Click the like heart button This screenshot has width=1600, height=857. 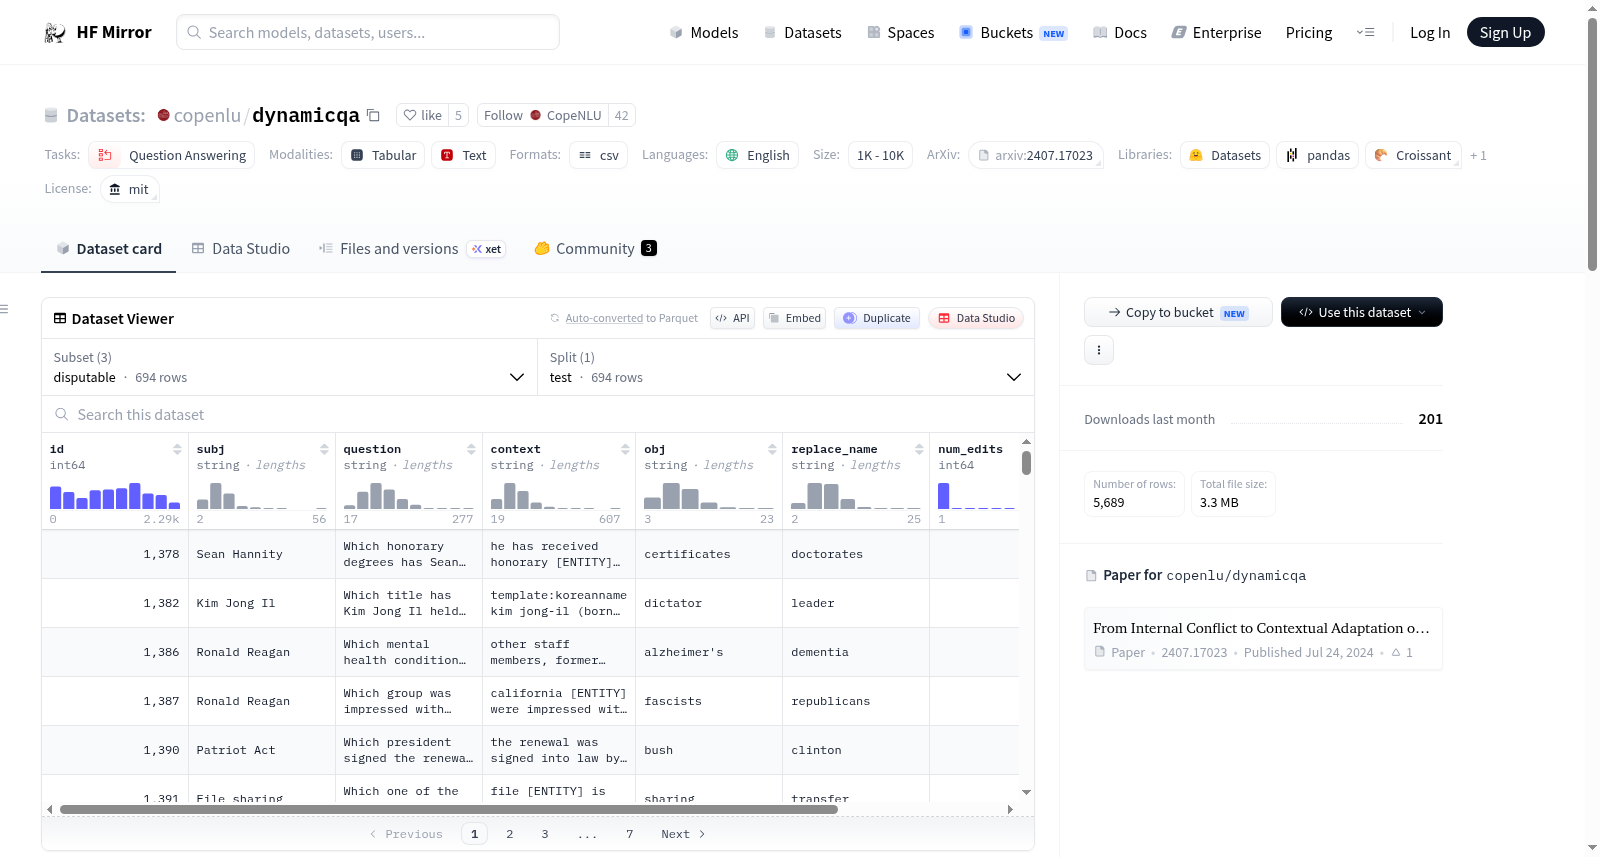pos(423,115)
